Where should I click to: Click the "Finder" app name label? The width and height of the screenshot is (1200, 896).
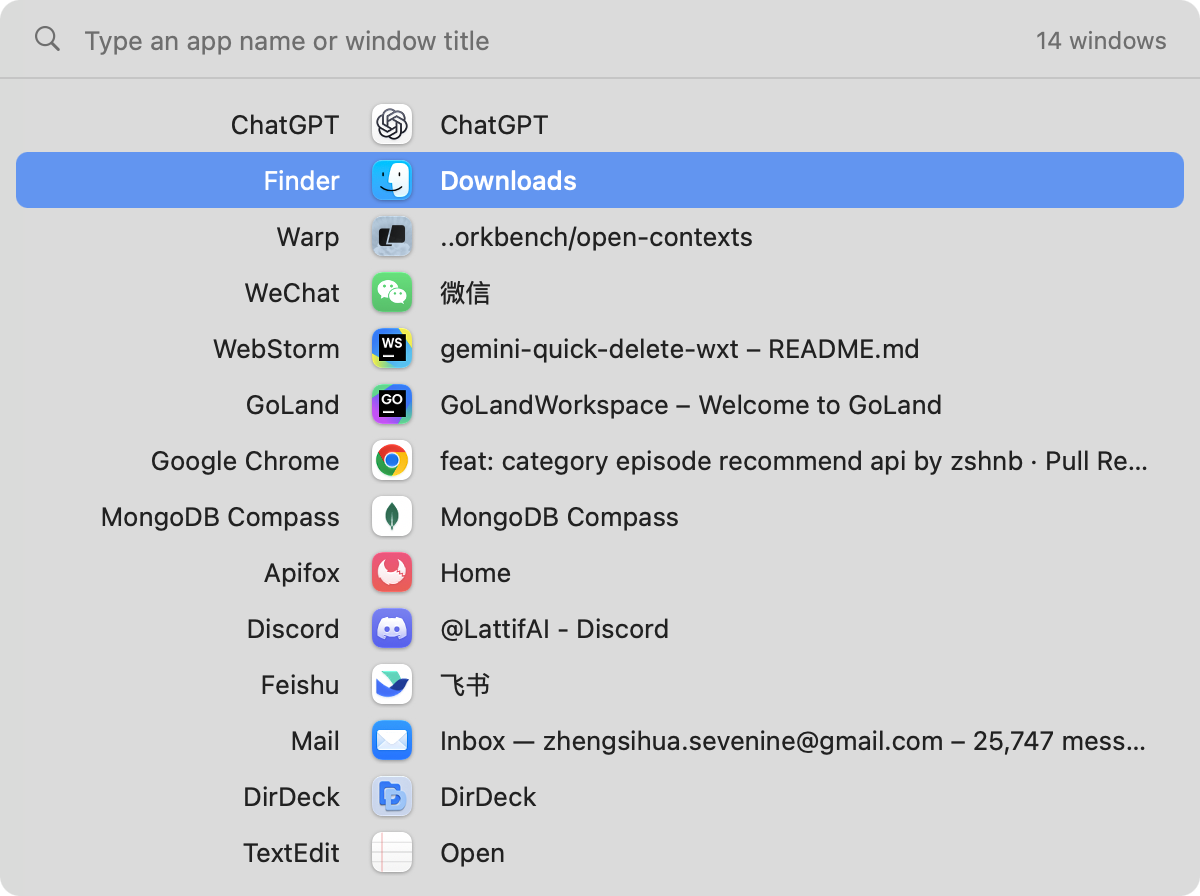tap(302, 181)
